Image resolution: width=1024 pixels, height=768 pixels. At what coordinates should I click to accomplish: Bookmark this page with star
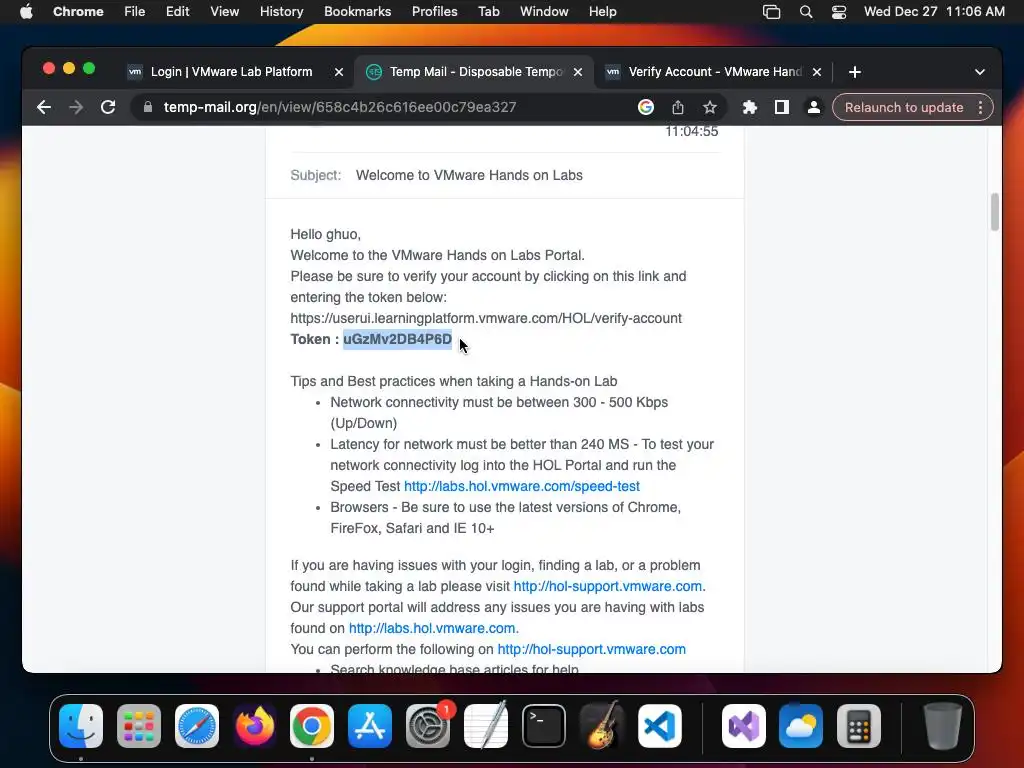pos(710,107)
